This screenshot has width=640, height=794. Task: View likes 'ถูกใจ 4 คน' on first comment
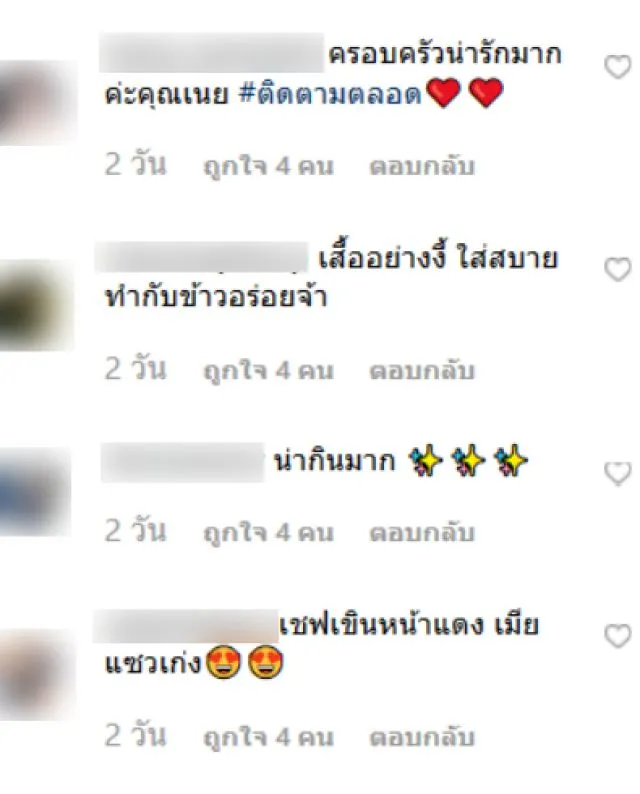(x=268, y=167)
